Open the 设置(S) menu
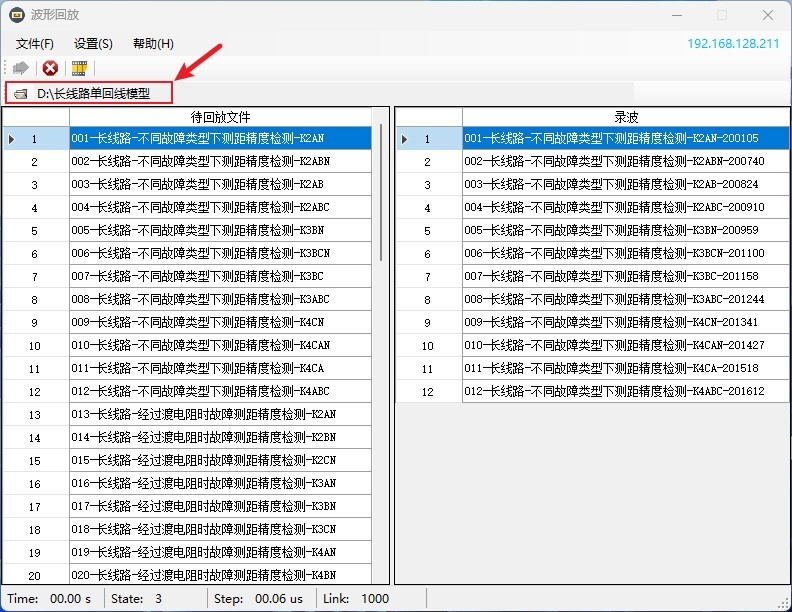 (x=93, y=44)
